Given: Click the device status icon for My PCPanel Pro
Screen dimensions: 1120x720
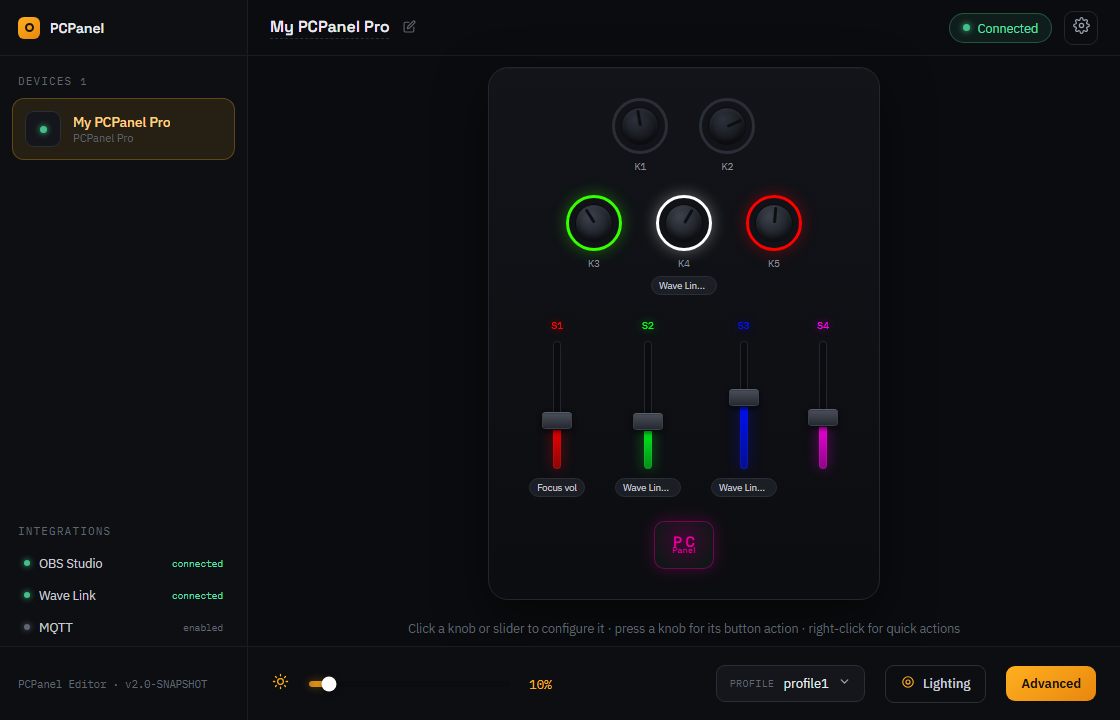Looking at the screenshot, I should tap(44, 129).
